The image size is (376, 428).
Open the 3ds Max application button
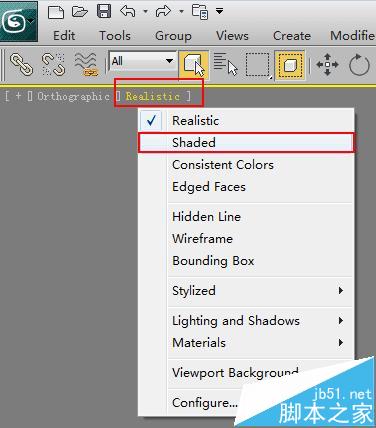(x=18, y=21)
